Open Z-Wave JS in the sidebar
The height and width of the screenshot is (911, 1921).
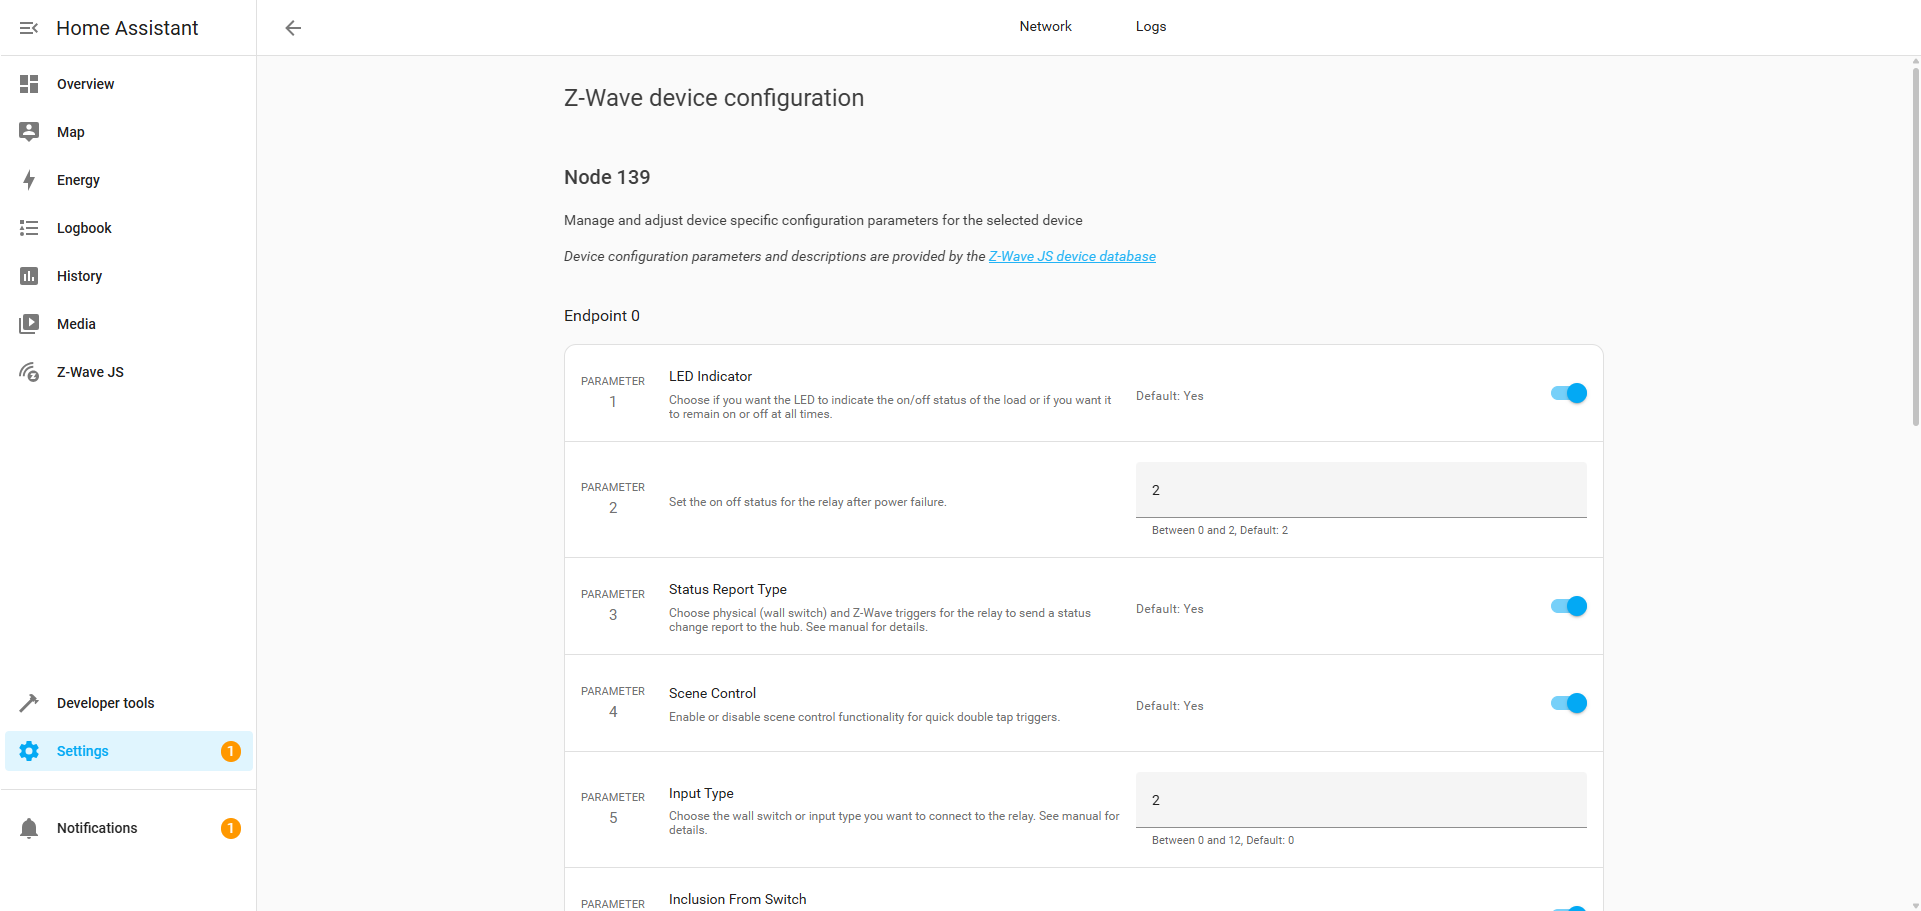[x=128, y=372]
